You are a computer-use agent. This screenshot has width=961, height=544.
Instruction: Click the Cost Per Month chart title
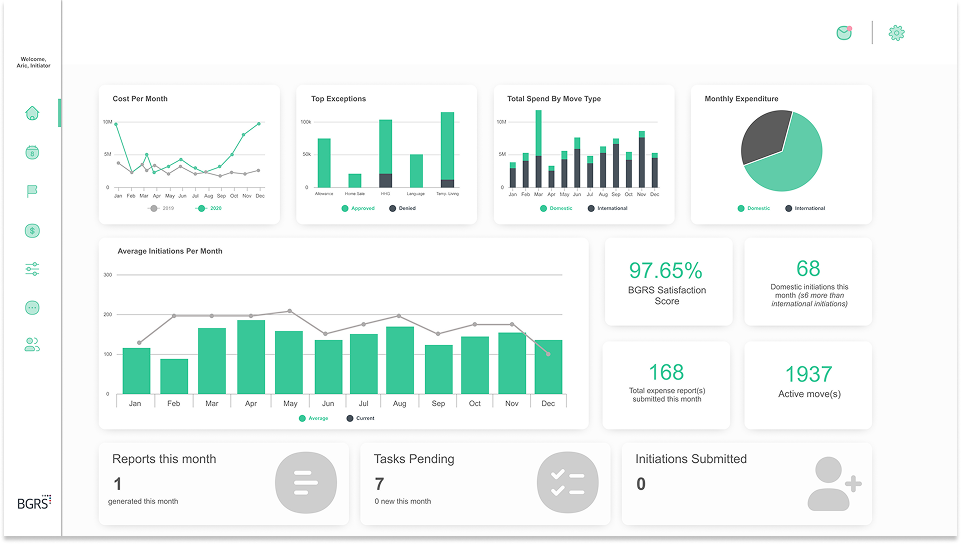click(x=140, y=99)
